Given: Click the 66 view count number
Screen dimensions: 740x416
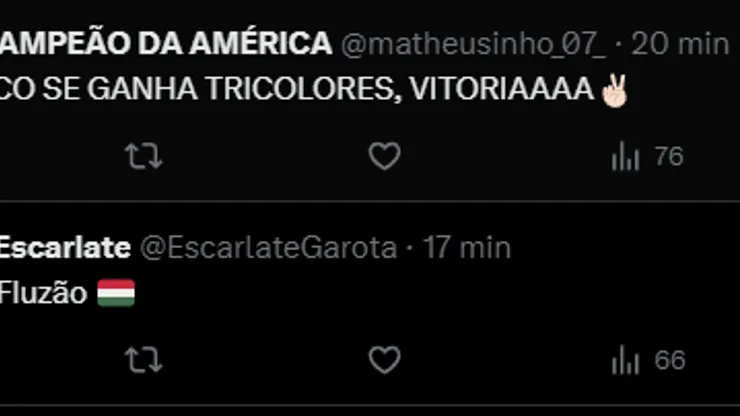Looking at the screenshot, I should click(670, 360).
